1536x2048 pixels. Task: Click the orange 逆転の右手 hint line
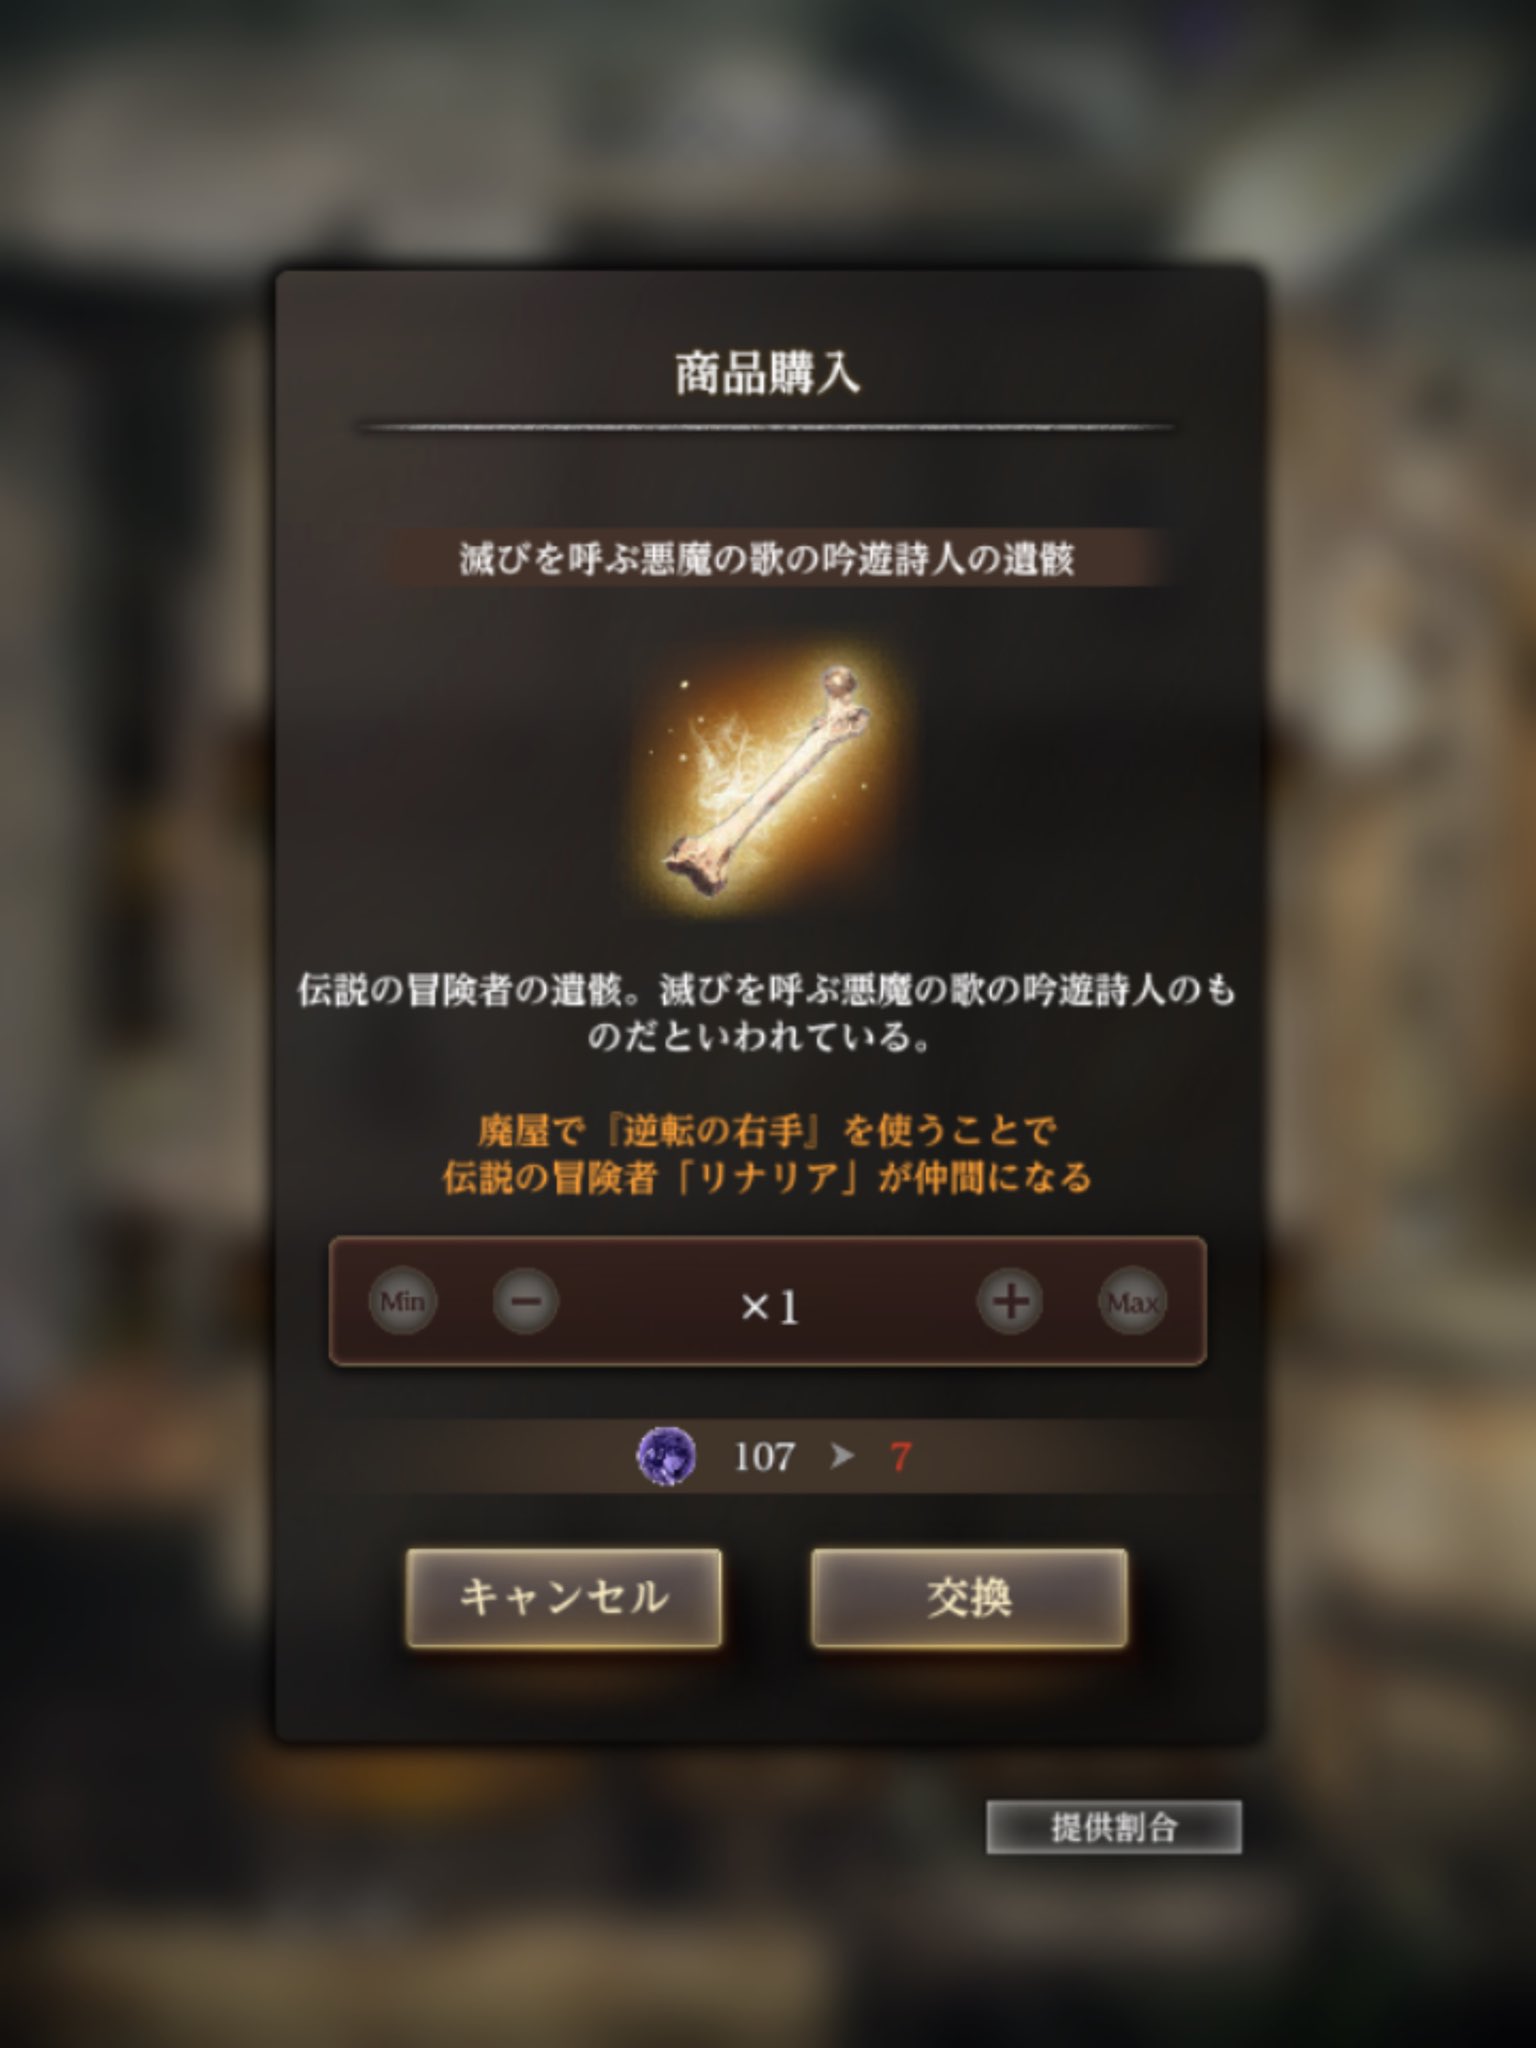click(768, 1130)
